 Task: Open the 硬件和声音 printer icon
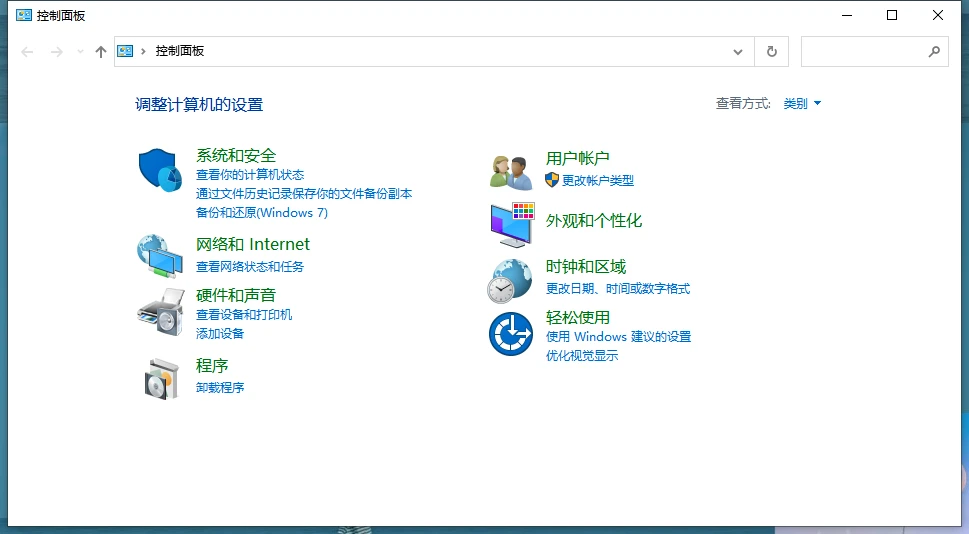[161, 312]
